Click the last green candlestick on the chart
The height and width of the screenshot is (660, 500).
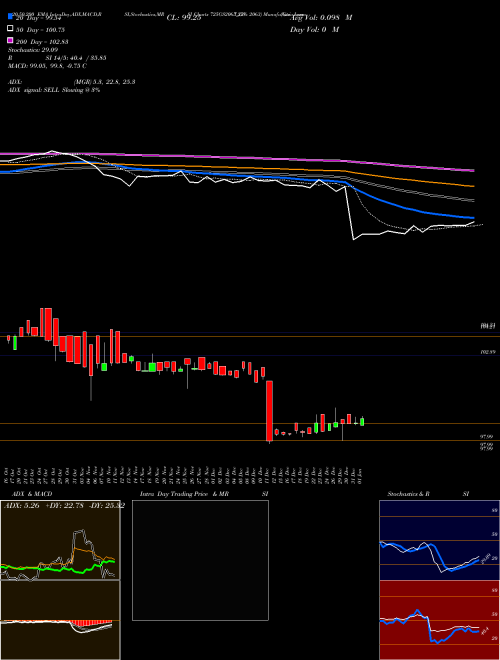click(362, 421)
